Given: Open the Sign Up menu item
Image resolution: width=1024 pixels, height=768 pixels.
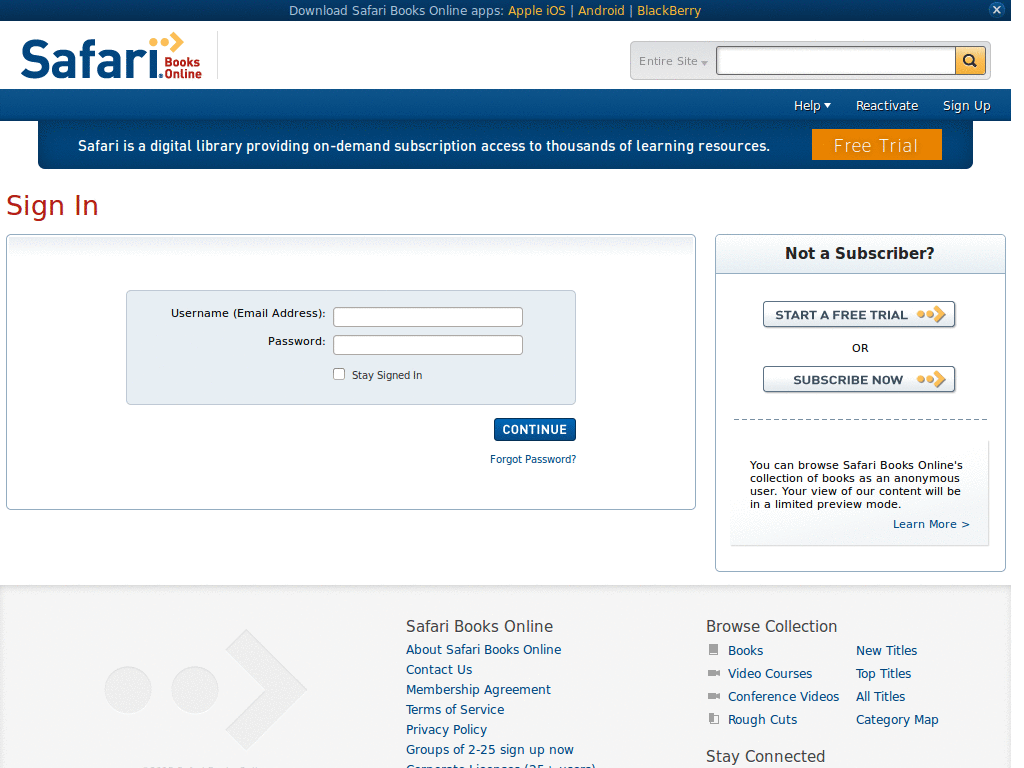Looking at the screenshot, I should click(967, 106).
